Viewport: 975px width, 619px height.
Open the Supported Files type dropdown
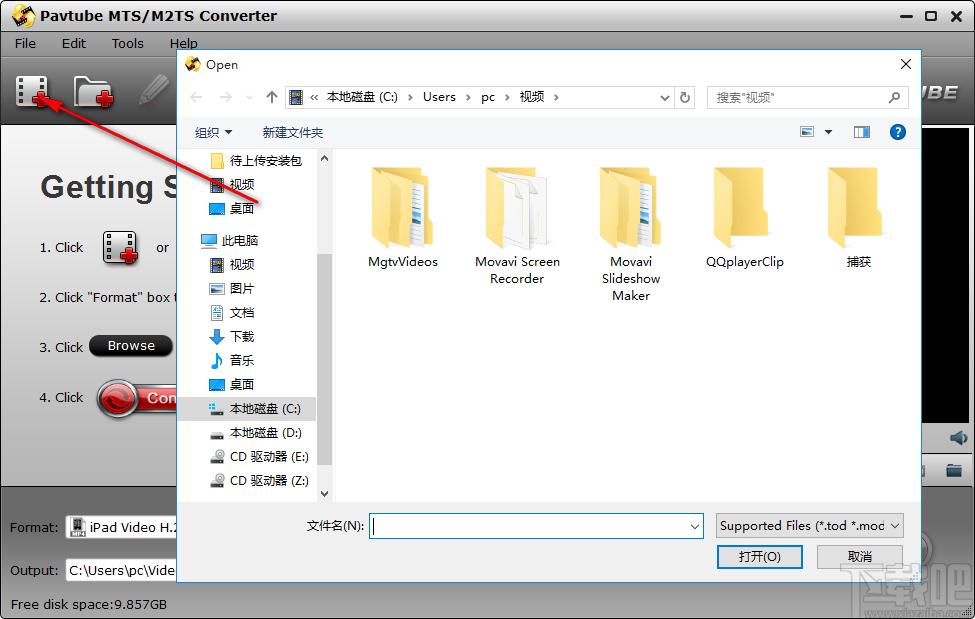pos(810,526)
